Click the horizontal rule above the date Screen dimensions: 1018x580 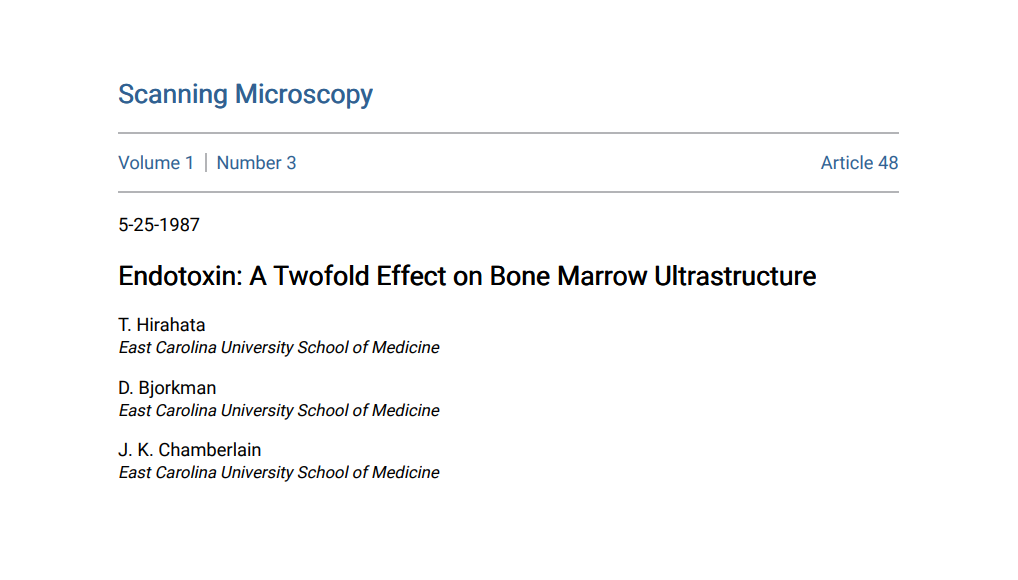coord(508,192)
